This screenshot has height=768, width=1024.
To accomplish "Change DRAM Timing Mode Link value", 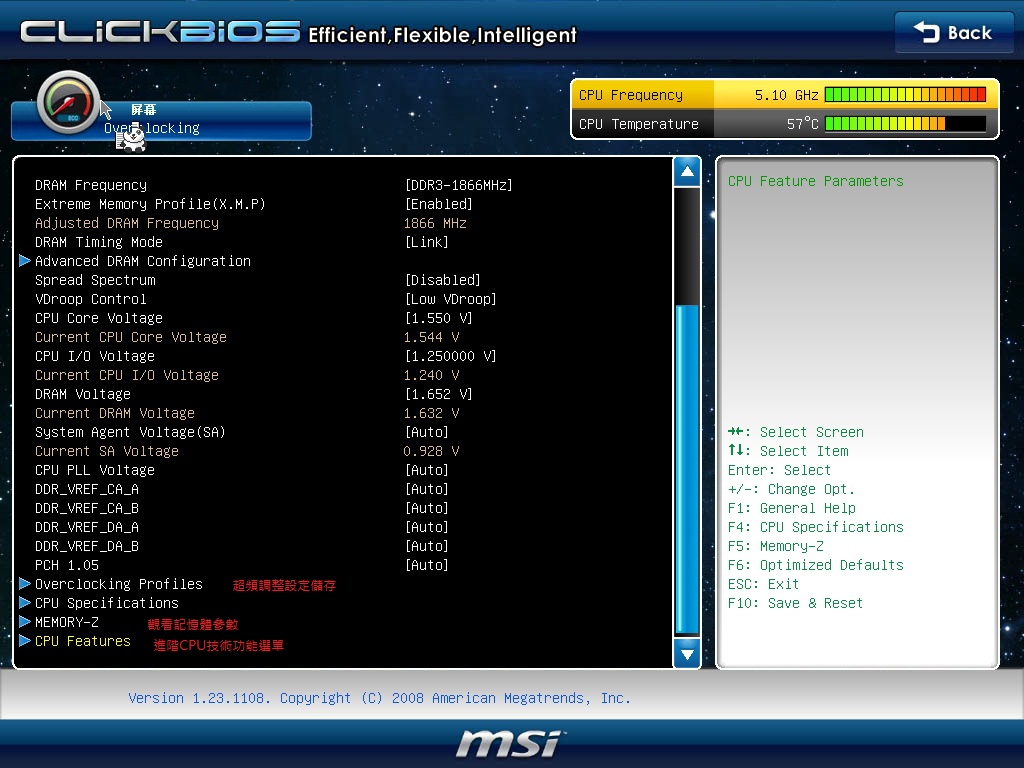I will tap(426, 242).
